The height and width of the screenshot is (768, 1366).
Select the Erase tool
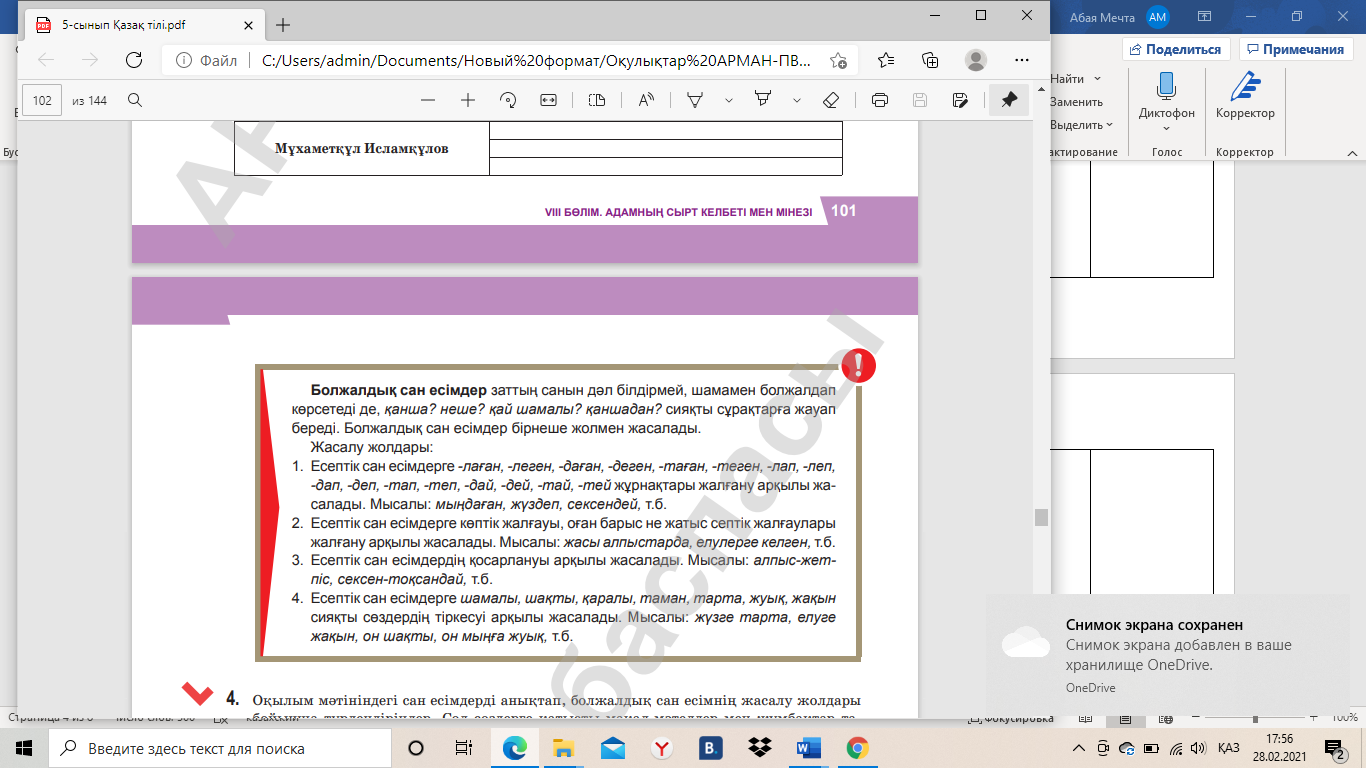pos(830,100)
